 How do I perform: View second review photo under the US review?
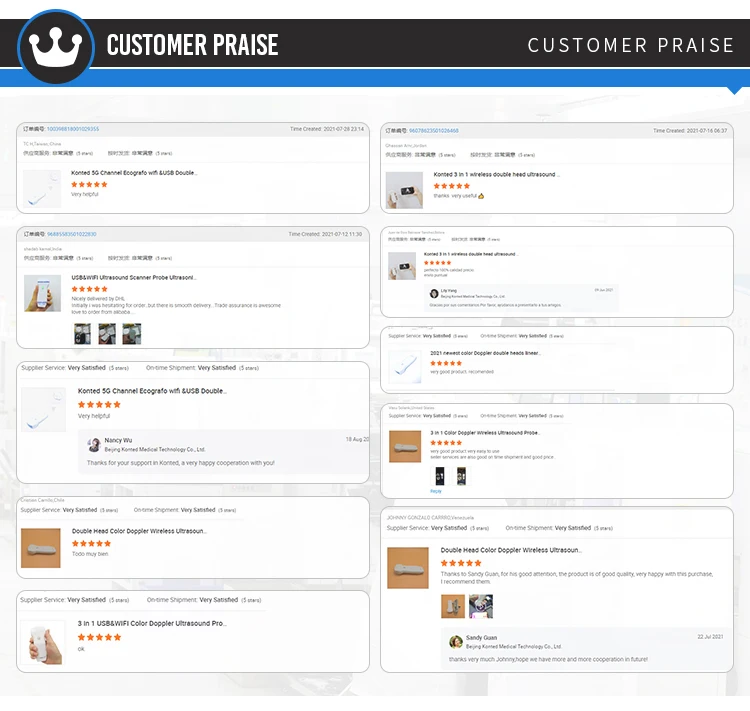pos(462,476)
